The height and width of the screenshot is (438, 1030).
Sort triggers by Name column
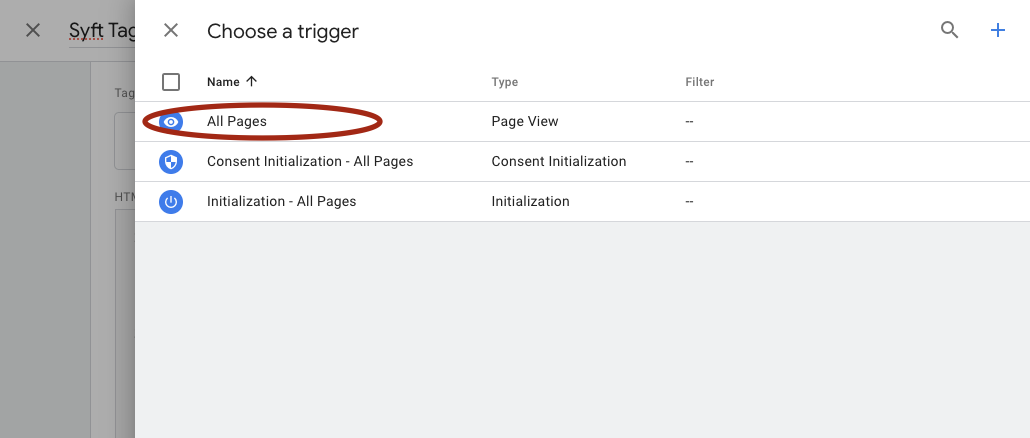[x=223, y=82]
